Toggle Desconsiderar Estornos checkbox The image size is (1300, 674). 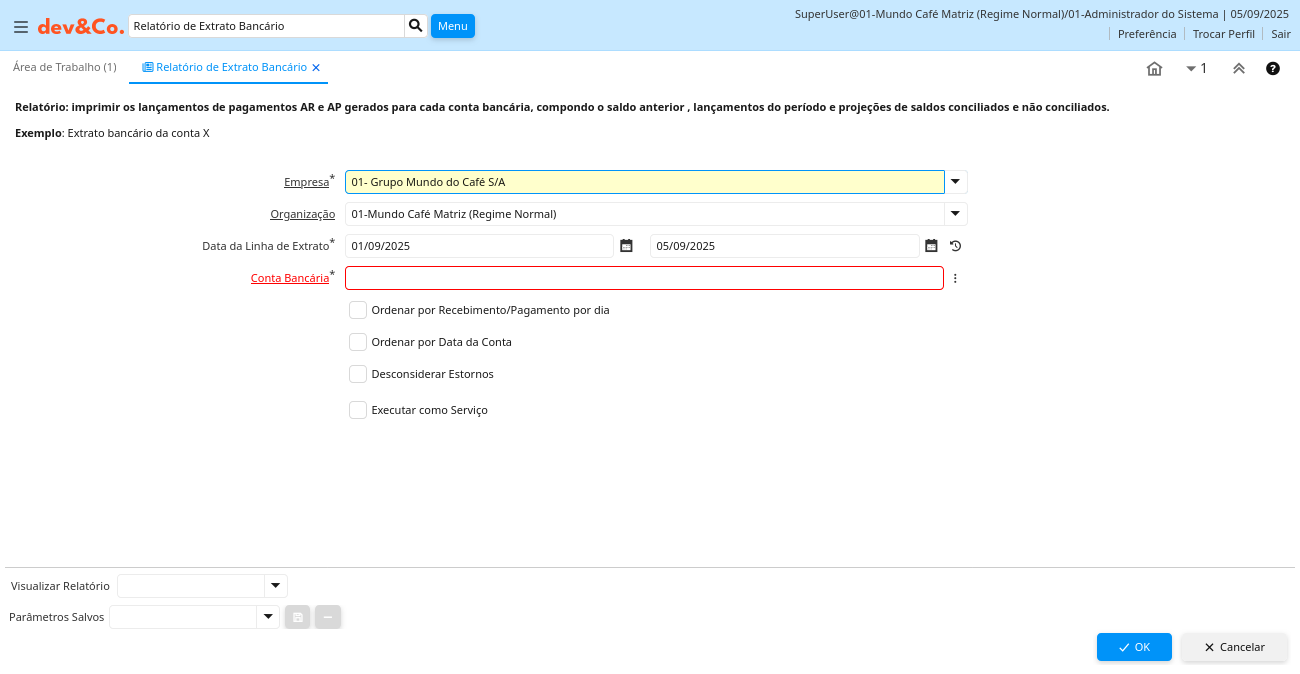pos(358,374)
